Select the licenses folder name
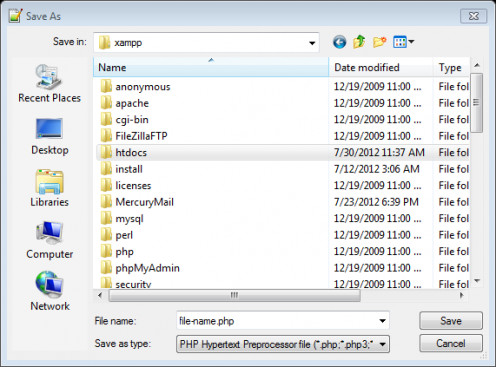496x367 pixels. (x=133, y=185)
